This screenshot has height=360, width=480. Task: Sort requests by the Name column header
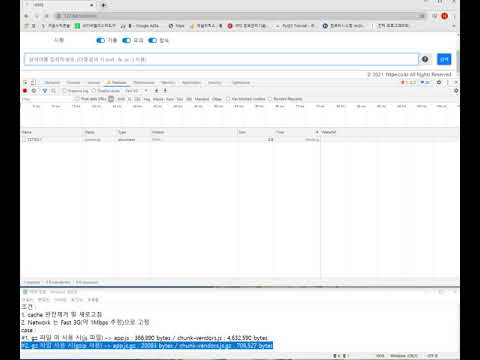(x=52, y=132)
